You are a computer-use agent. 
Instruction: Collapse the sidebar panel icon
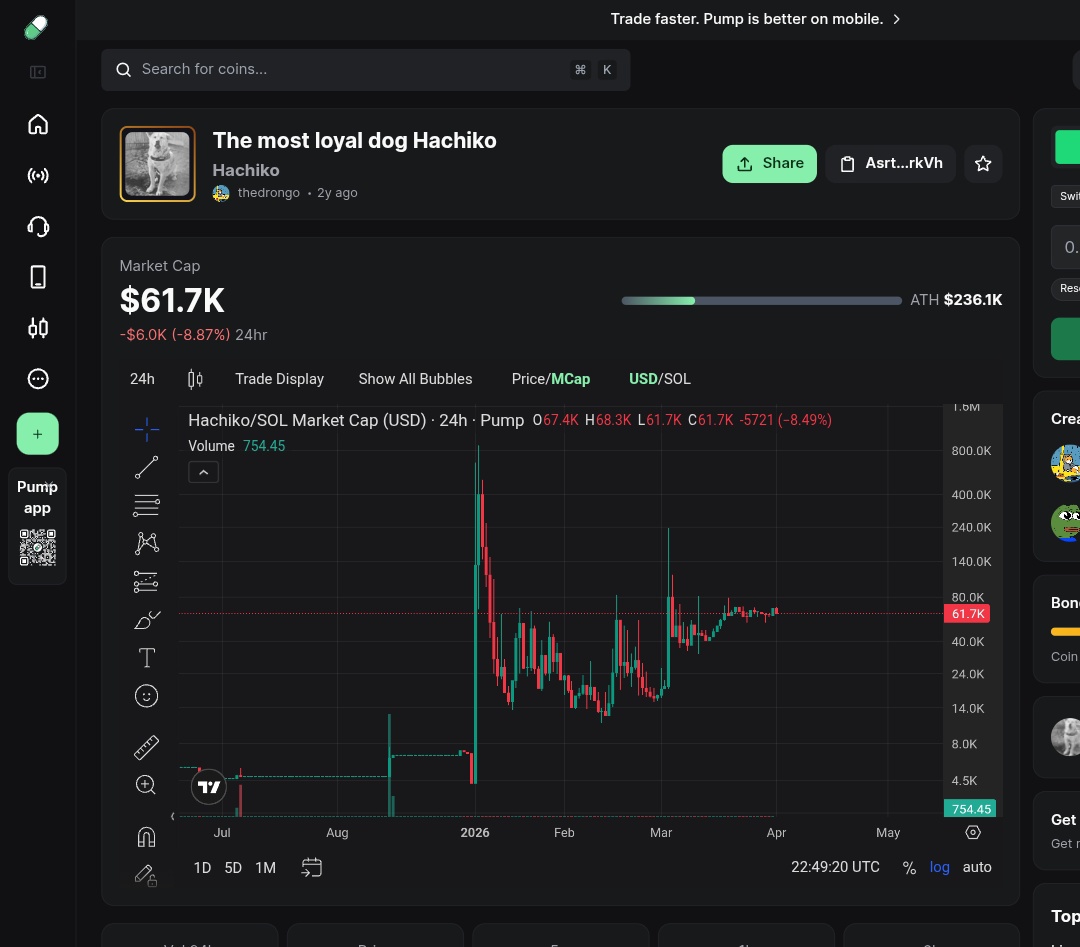pyautogui.click(x=38, y=72)
